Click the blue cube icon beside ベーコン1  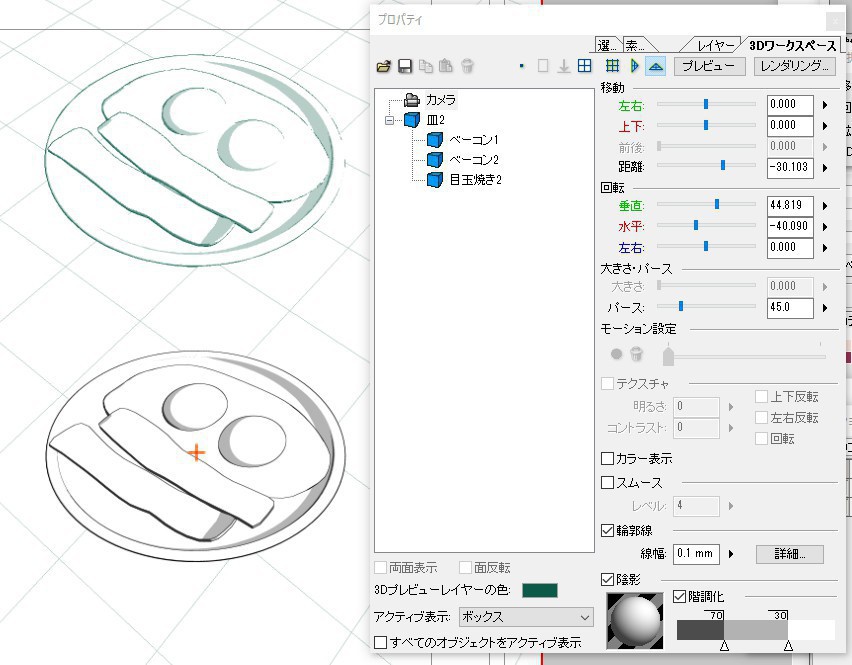(x=435, y=140)
